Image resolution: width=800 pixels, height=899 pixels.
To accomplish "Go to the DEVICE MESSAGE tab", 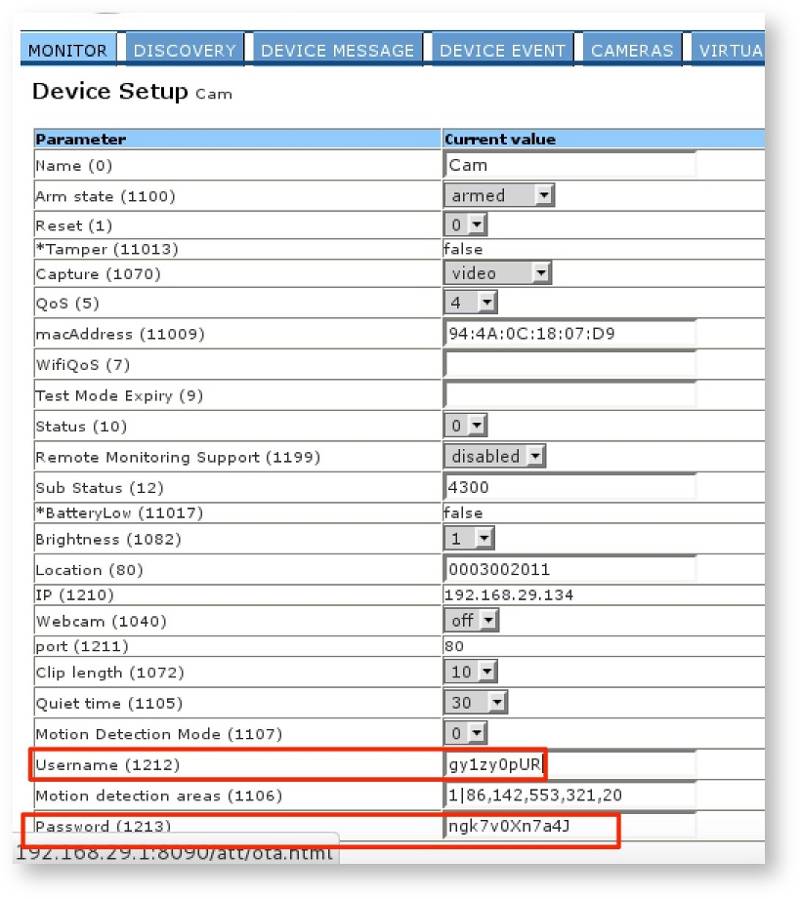I will click(x=337, y=50).
